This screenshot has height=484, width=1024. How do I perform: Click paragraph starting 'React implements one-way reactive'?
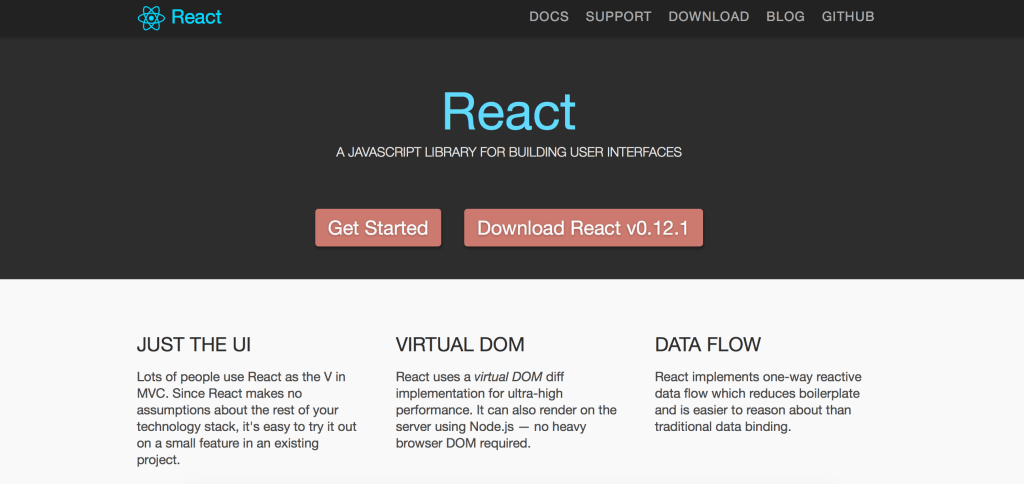click(758, 402)
